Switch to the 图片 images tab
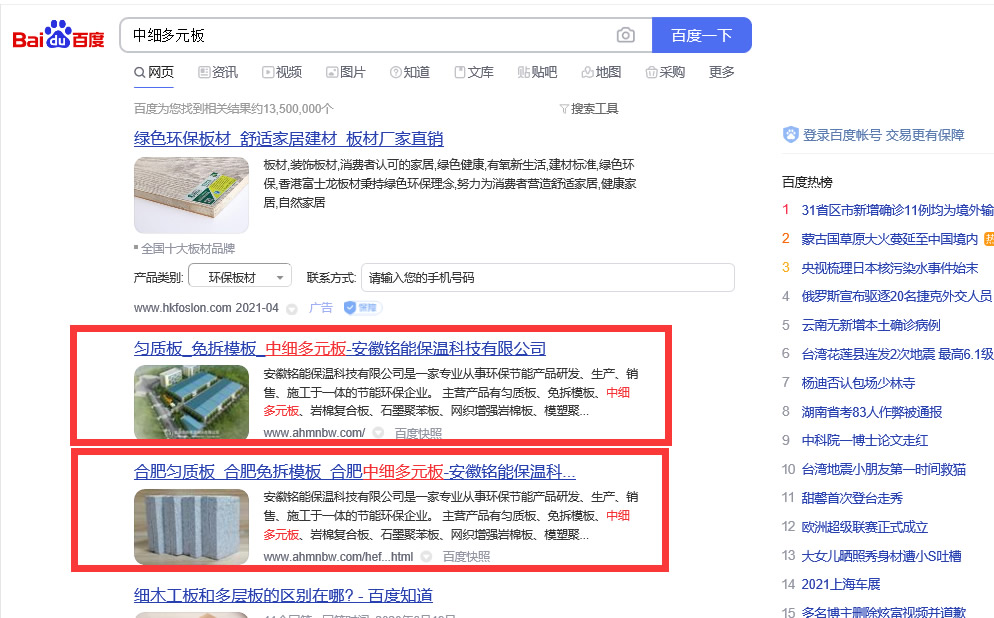This screenshot has width=994, height=618. point(345,72)
